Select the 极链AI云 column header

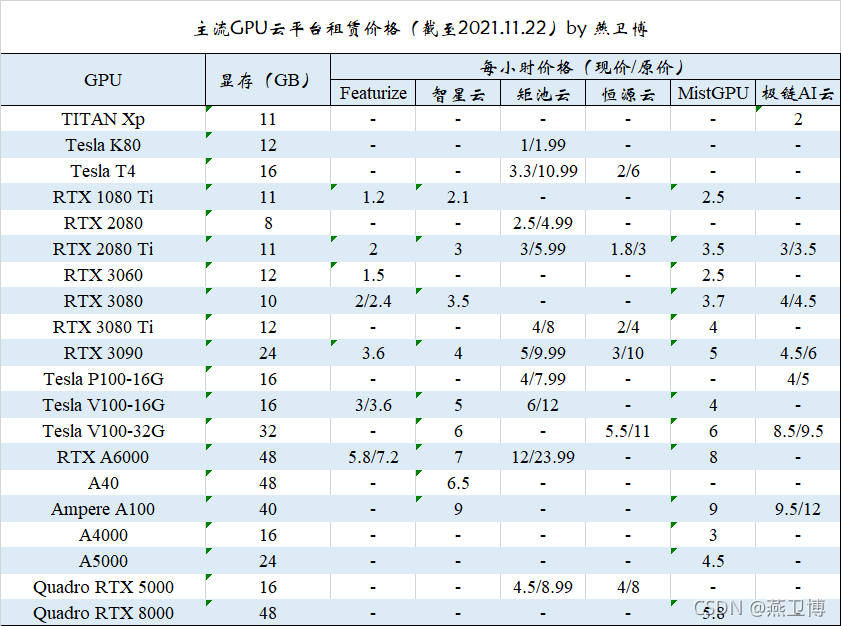[x=798, y=93]
